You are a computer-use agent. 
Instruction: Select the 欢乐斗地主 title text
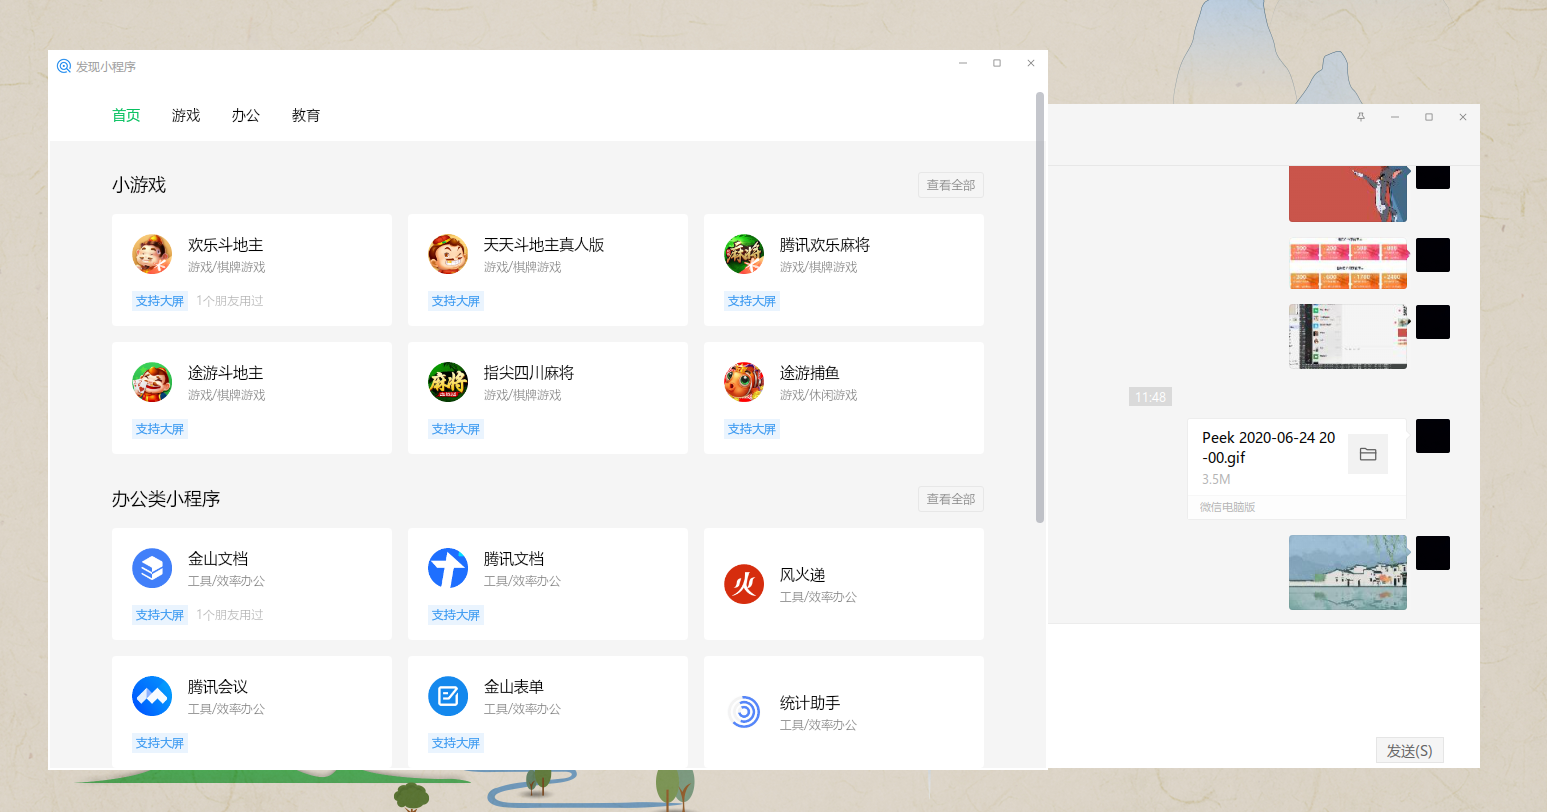pos(226,245)
